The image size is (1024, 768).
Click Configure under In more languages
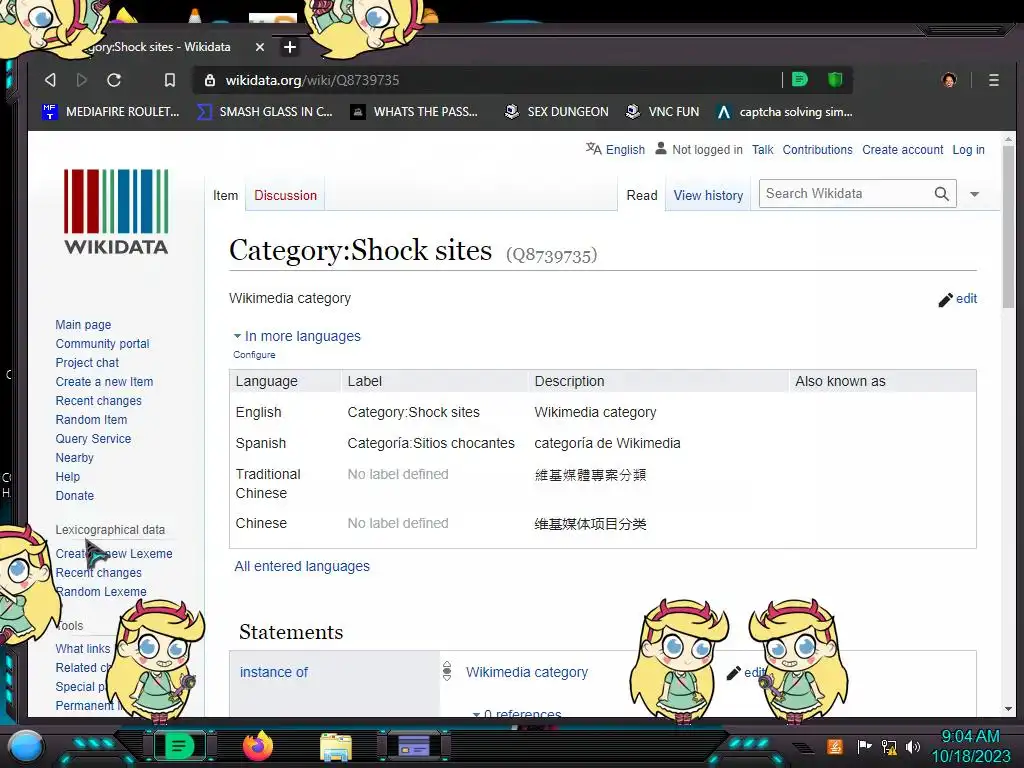pyautogui.click(x=254, y=355)
